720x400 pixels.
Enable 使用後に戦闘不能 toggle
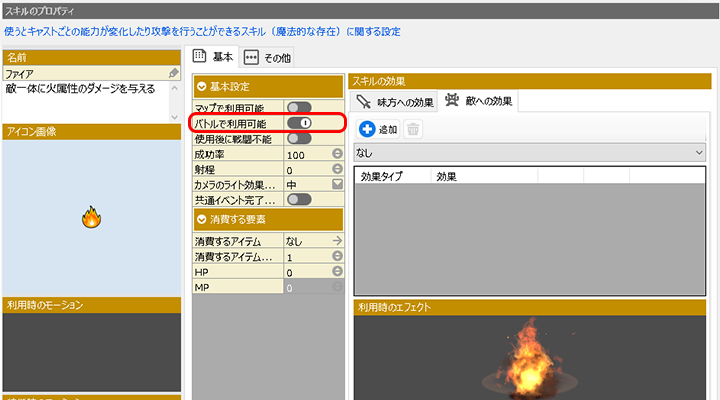[x=299, y=139]
